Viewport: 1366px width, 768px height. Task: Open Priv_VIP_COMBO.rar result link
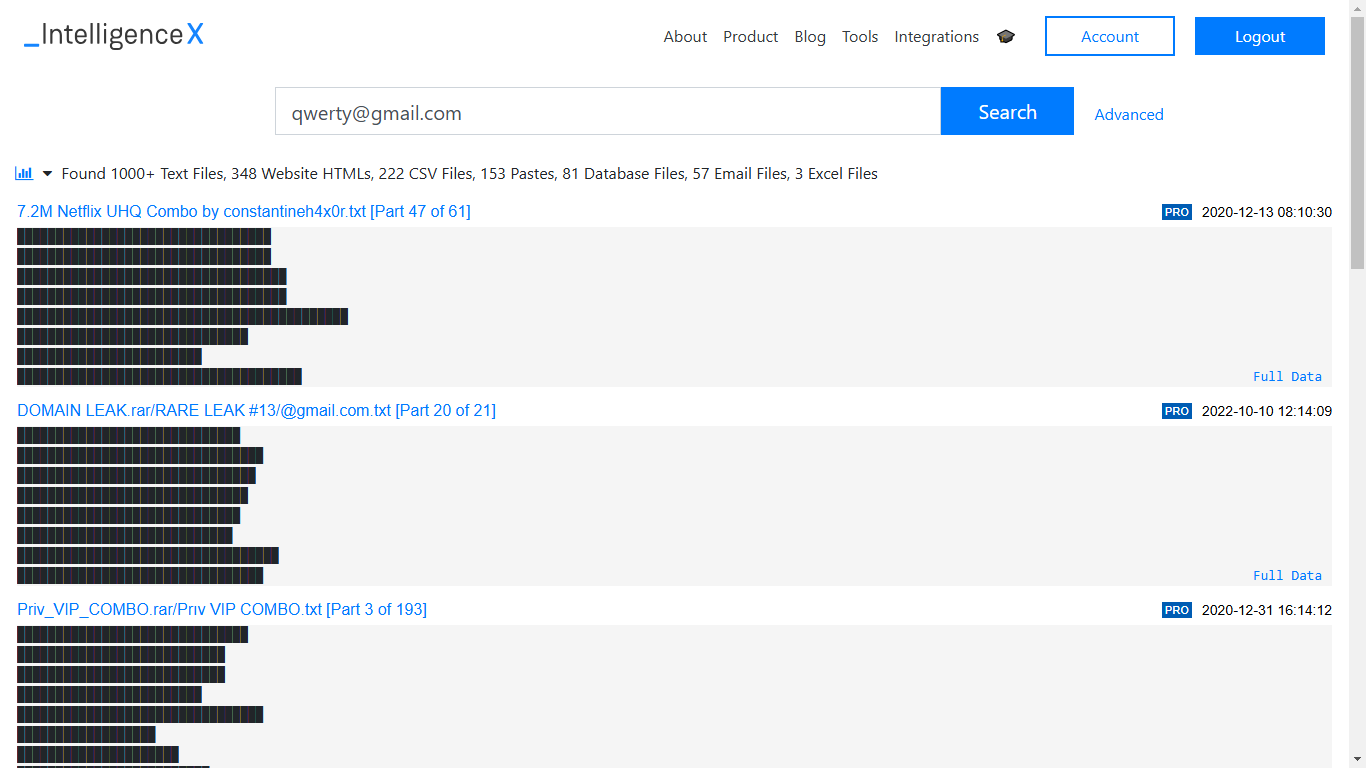pyautogui.click(x=222, y=609)
